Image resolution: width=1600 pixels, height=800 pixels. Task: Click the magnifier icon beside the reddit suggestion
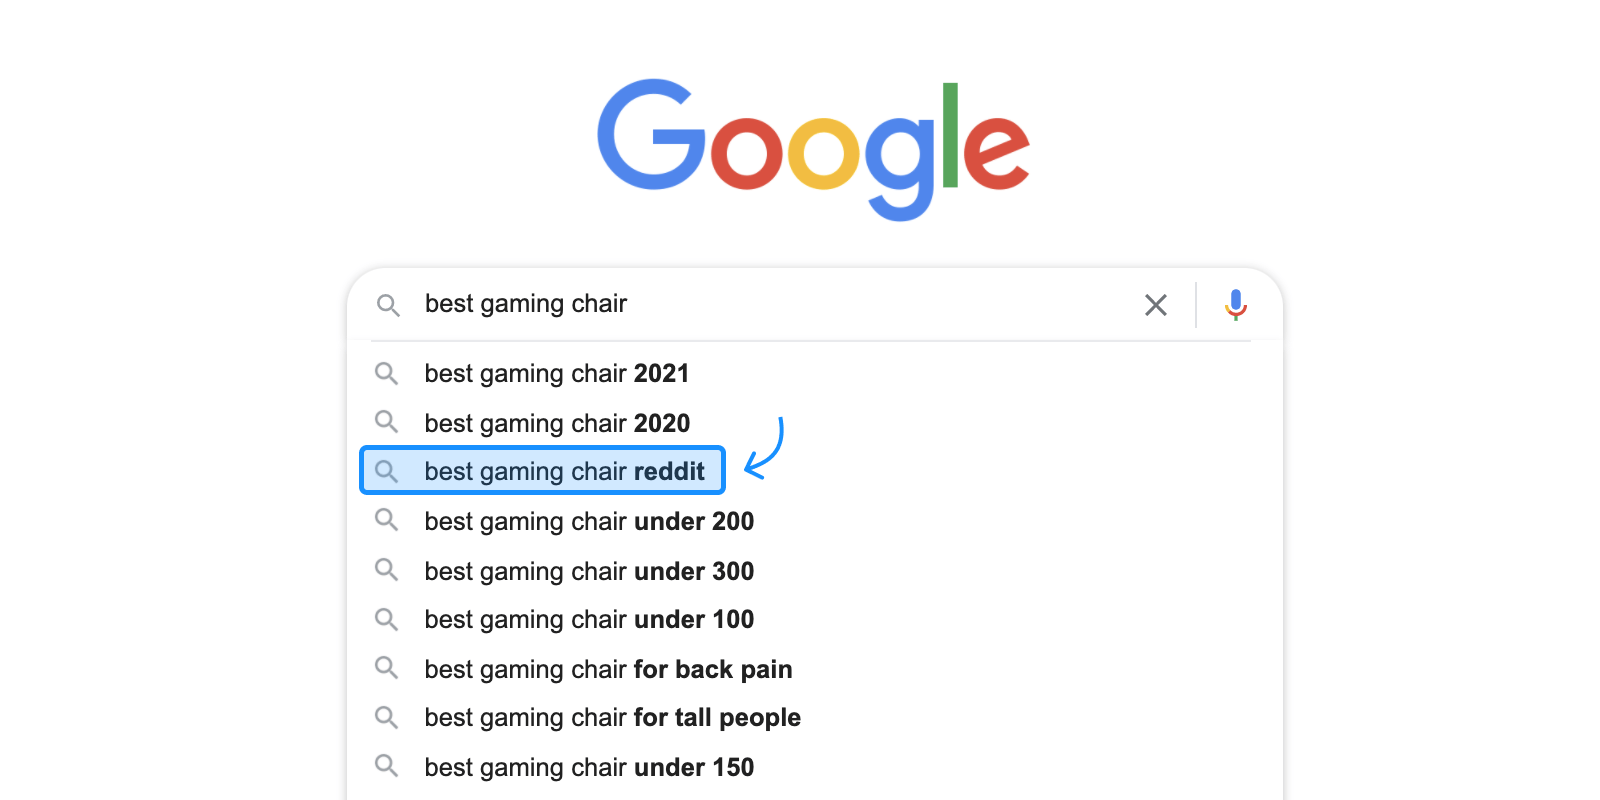point(386,471)
